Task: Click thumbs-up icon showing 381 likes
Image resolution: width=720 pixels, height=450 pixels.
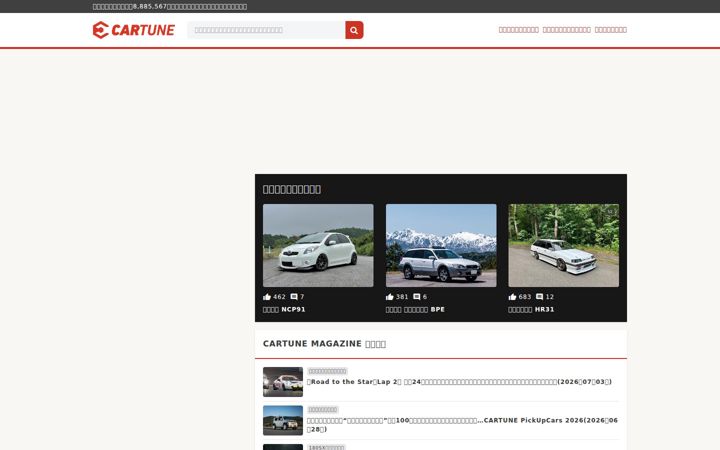Action: [x=390, y=297]
